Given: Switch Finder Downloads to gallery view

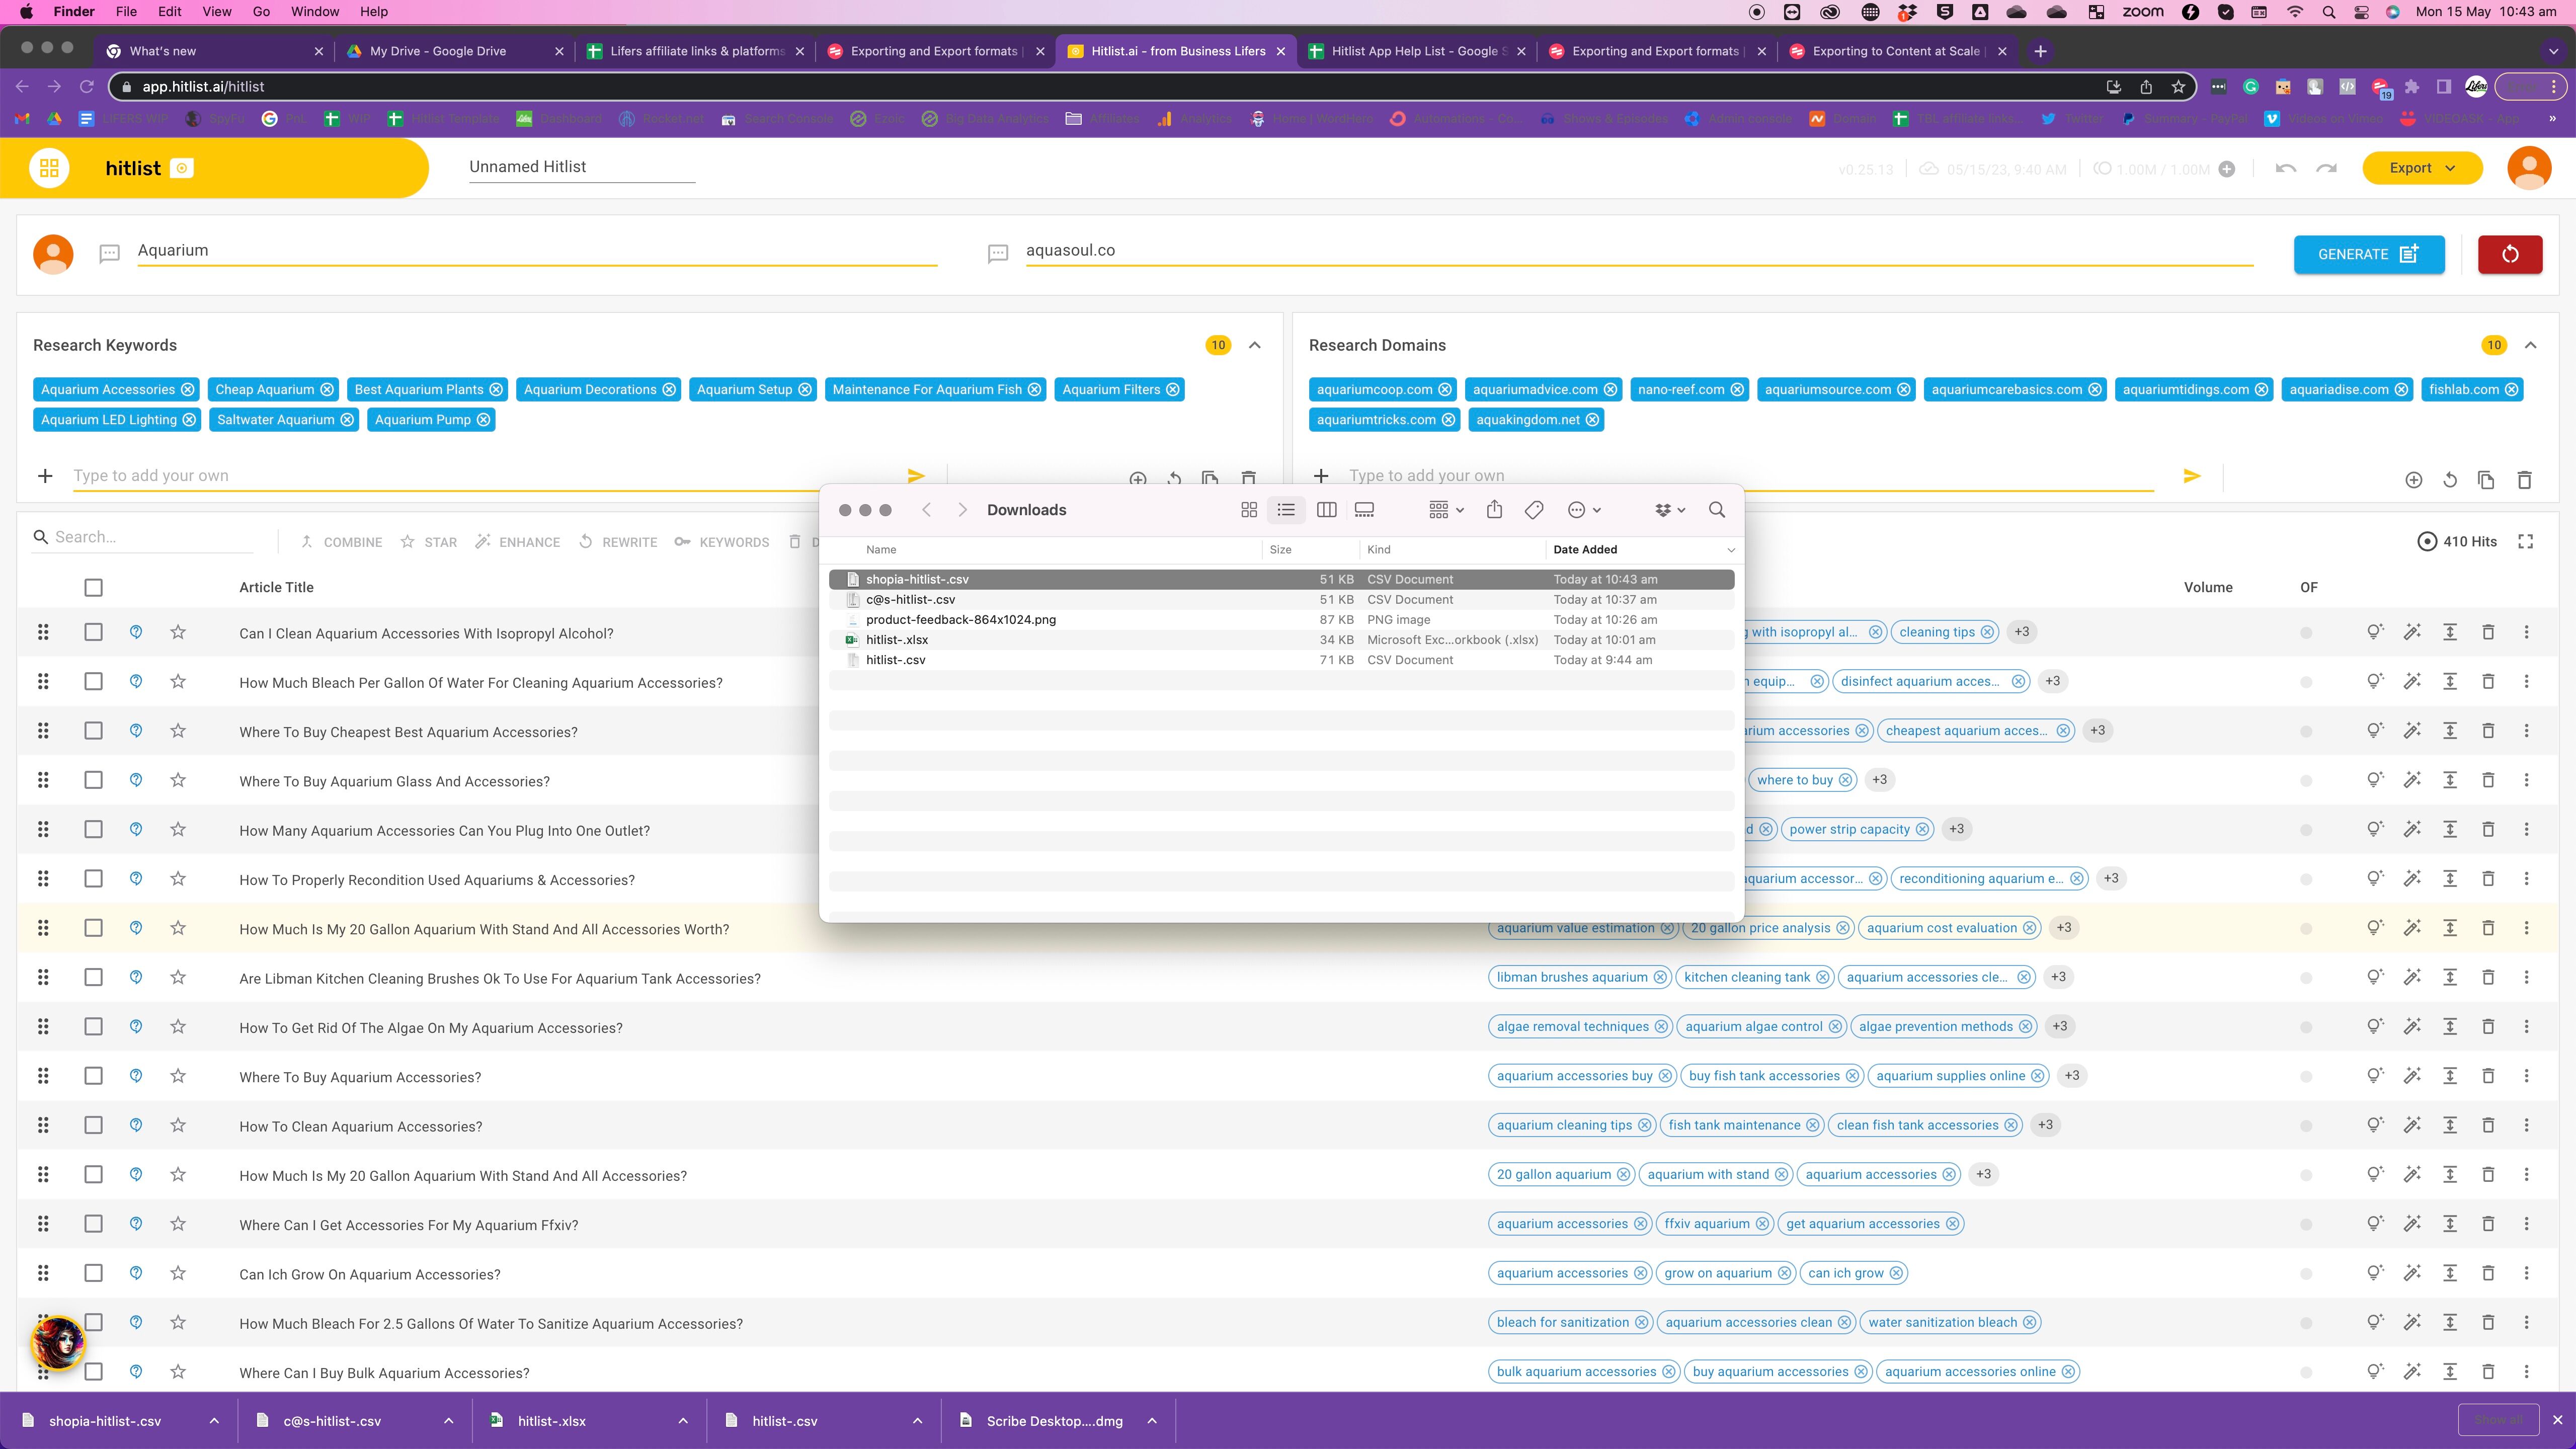Looking at the screenshot, I should click(1364, 510).
